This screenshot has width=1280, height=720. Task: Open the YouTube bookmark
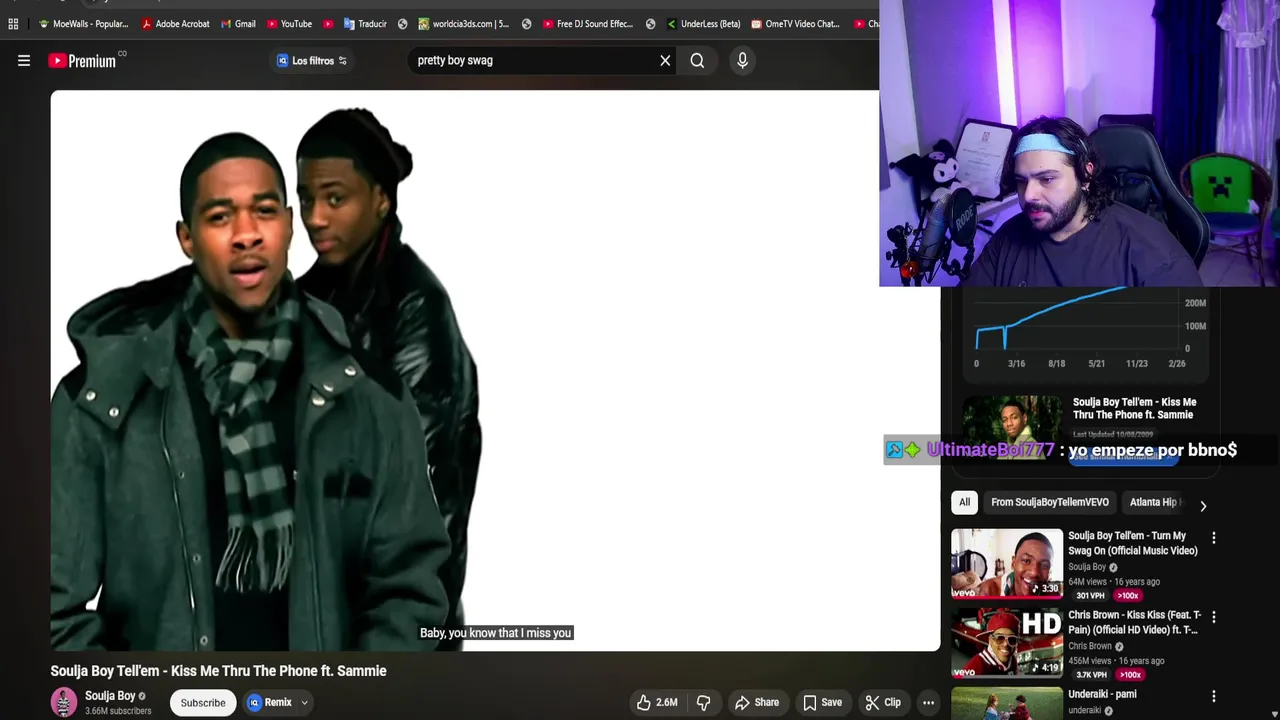tap(289, 24)
